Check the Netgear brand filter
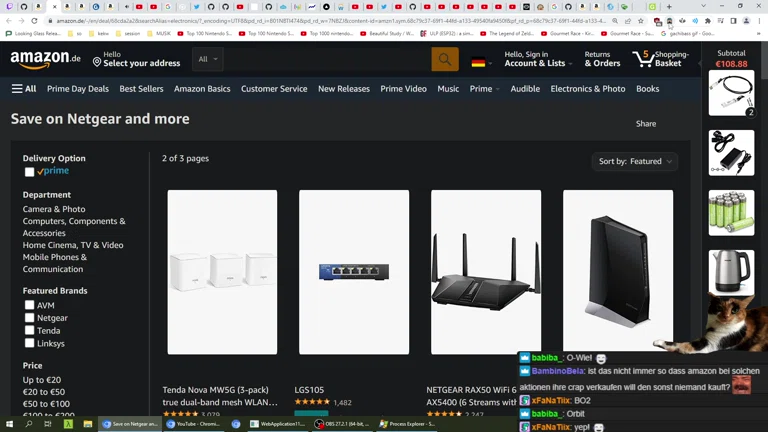The image size is (768, 432). [x=29, y=318]
